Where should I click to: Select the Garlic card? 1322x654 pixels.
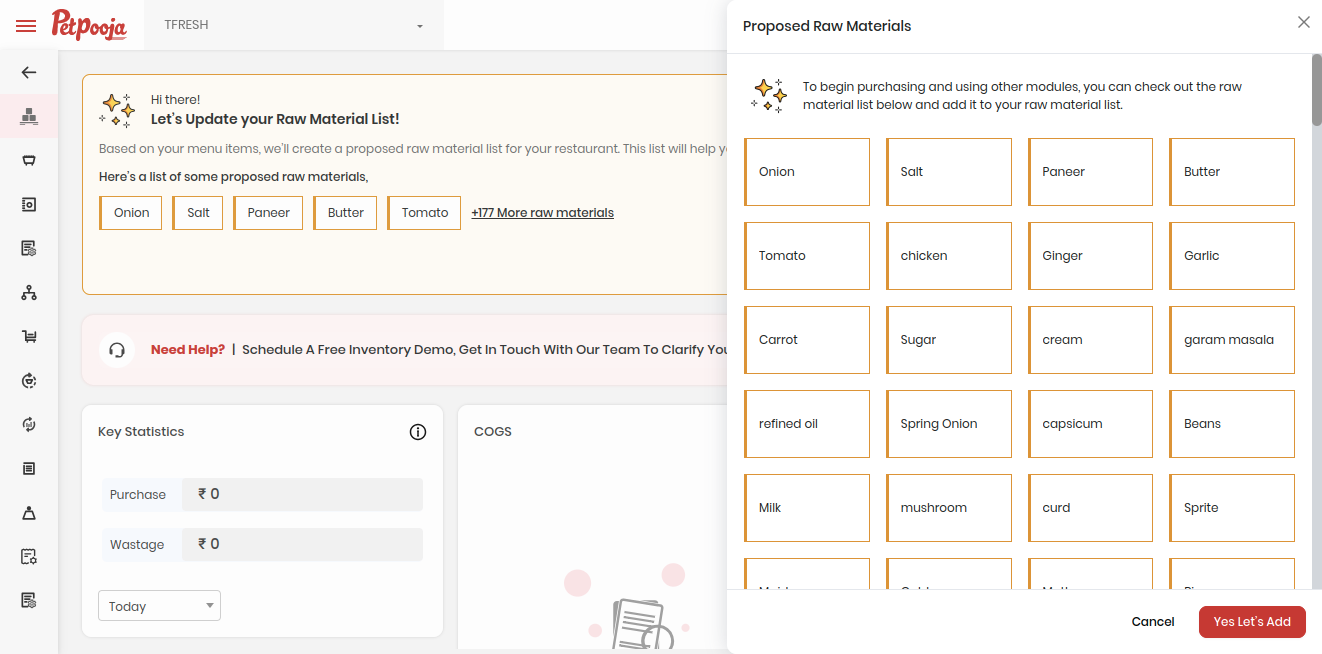coord(1232,256)
